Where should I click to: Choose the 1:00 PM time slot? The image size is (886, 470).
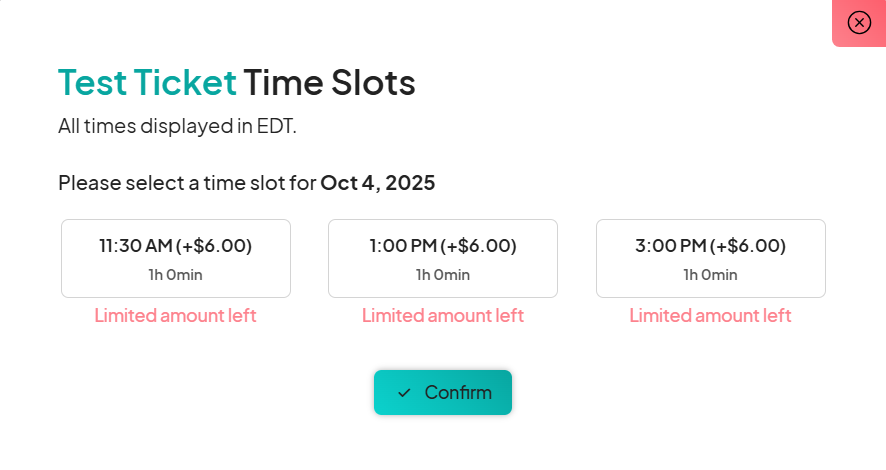coord(443,258)
